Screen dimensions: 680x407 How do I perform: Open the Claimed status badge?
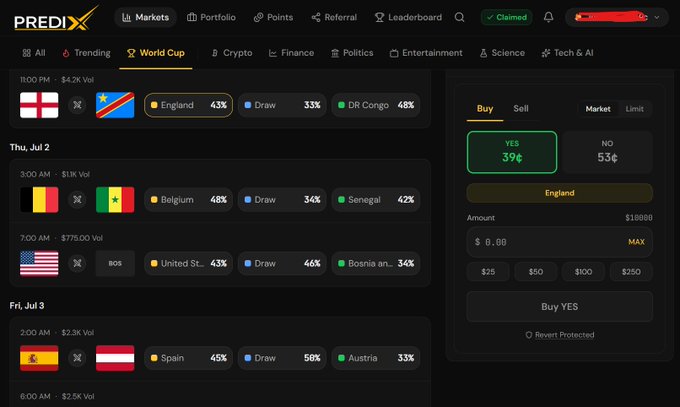507,17
